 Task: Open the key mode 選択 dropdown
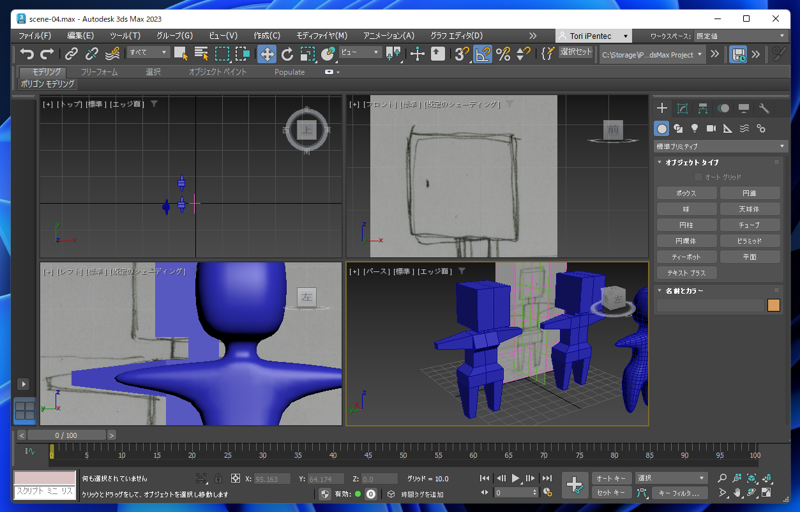671,478
